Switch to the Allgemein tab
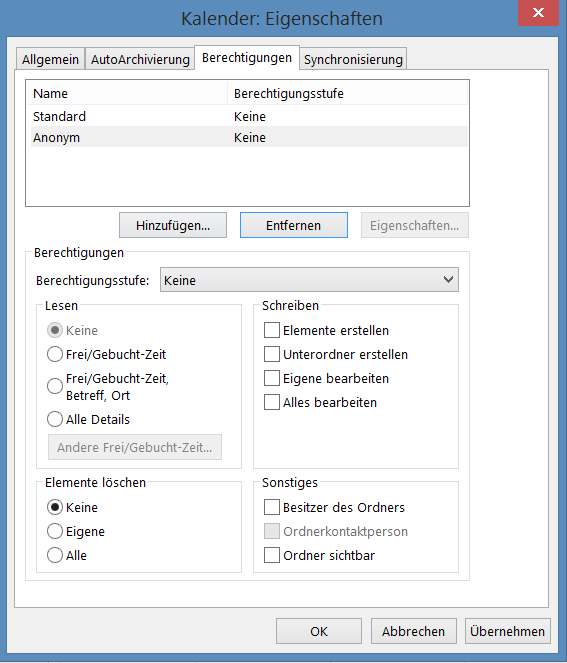Viewport: 567px width, 663px height. (50, 59)
